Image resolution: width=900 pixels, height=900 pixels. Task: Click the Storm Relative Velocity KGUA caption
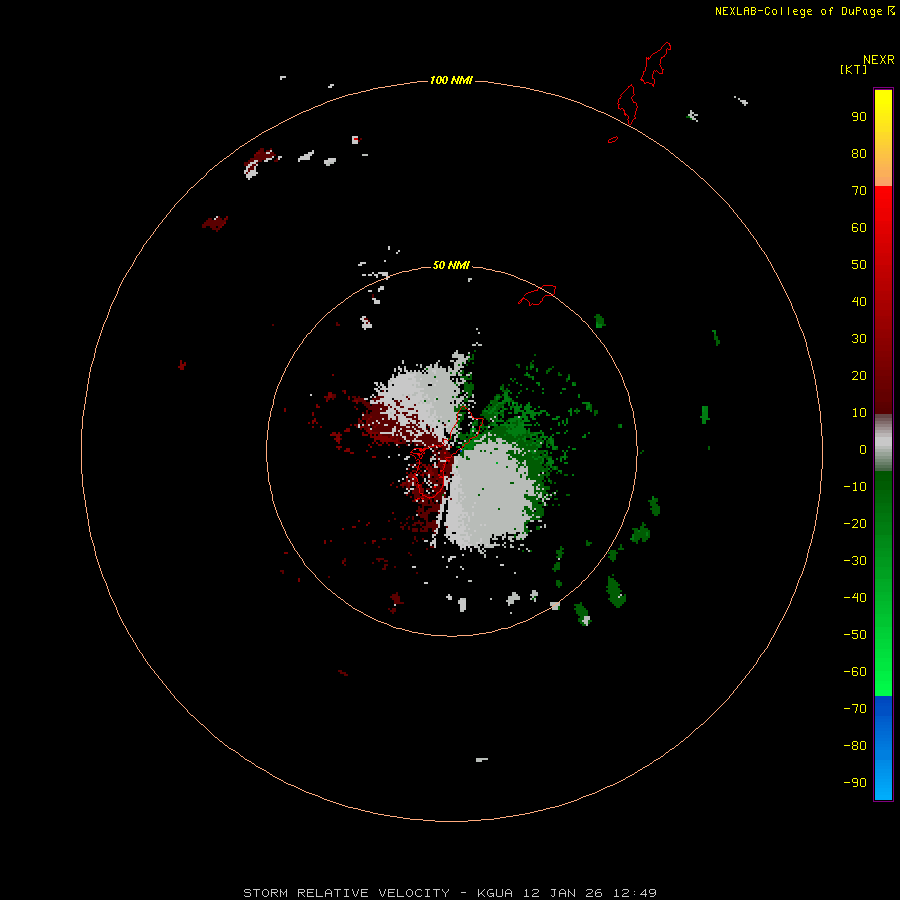(450, 893)
